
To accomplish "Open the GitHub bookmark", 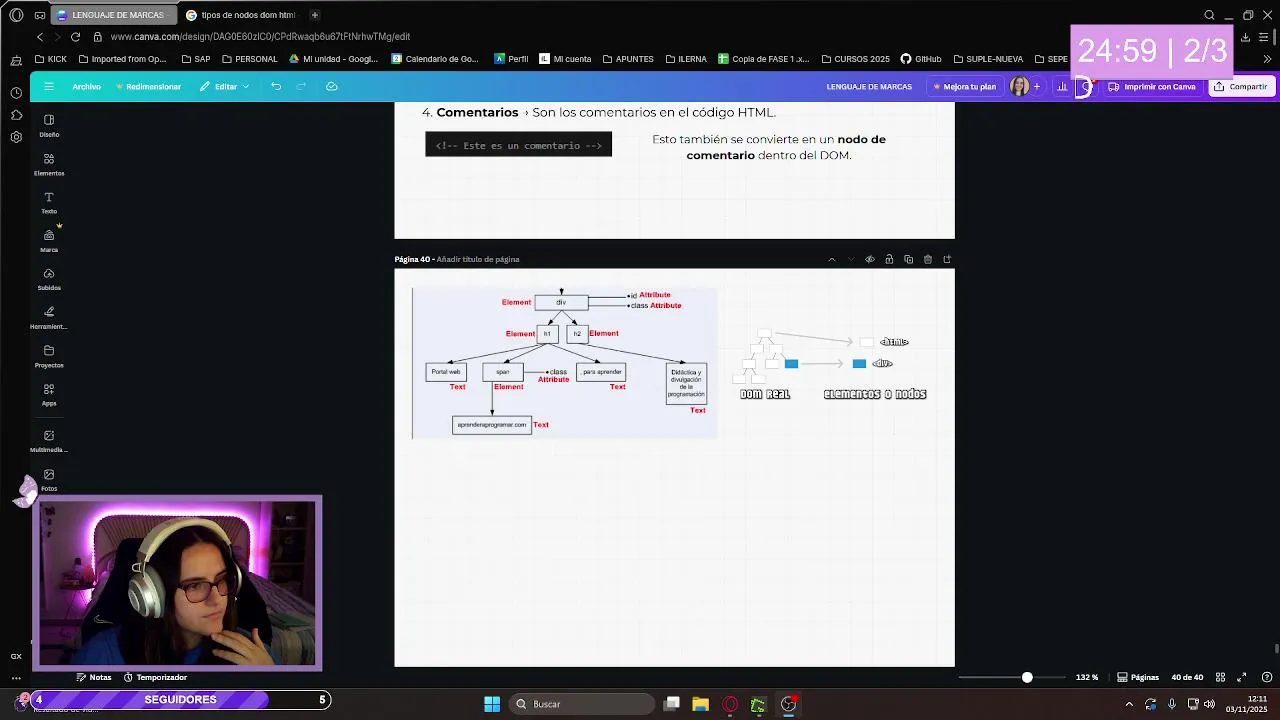I will (921, 59).
